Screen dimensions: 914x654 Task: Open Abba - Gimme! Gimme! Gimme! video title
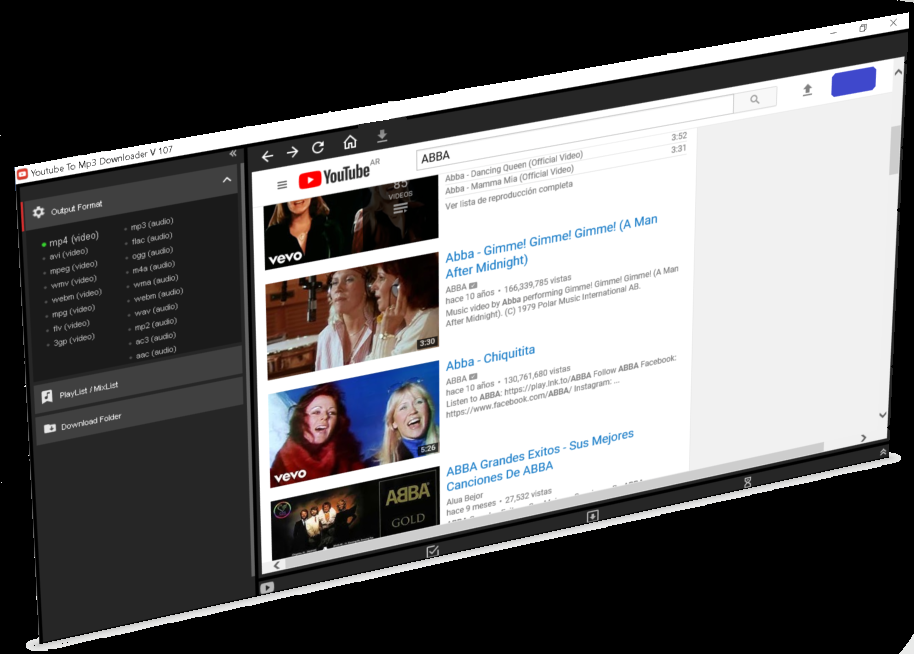(551, 247)
